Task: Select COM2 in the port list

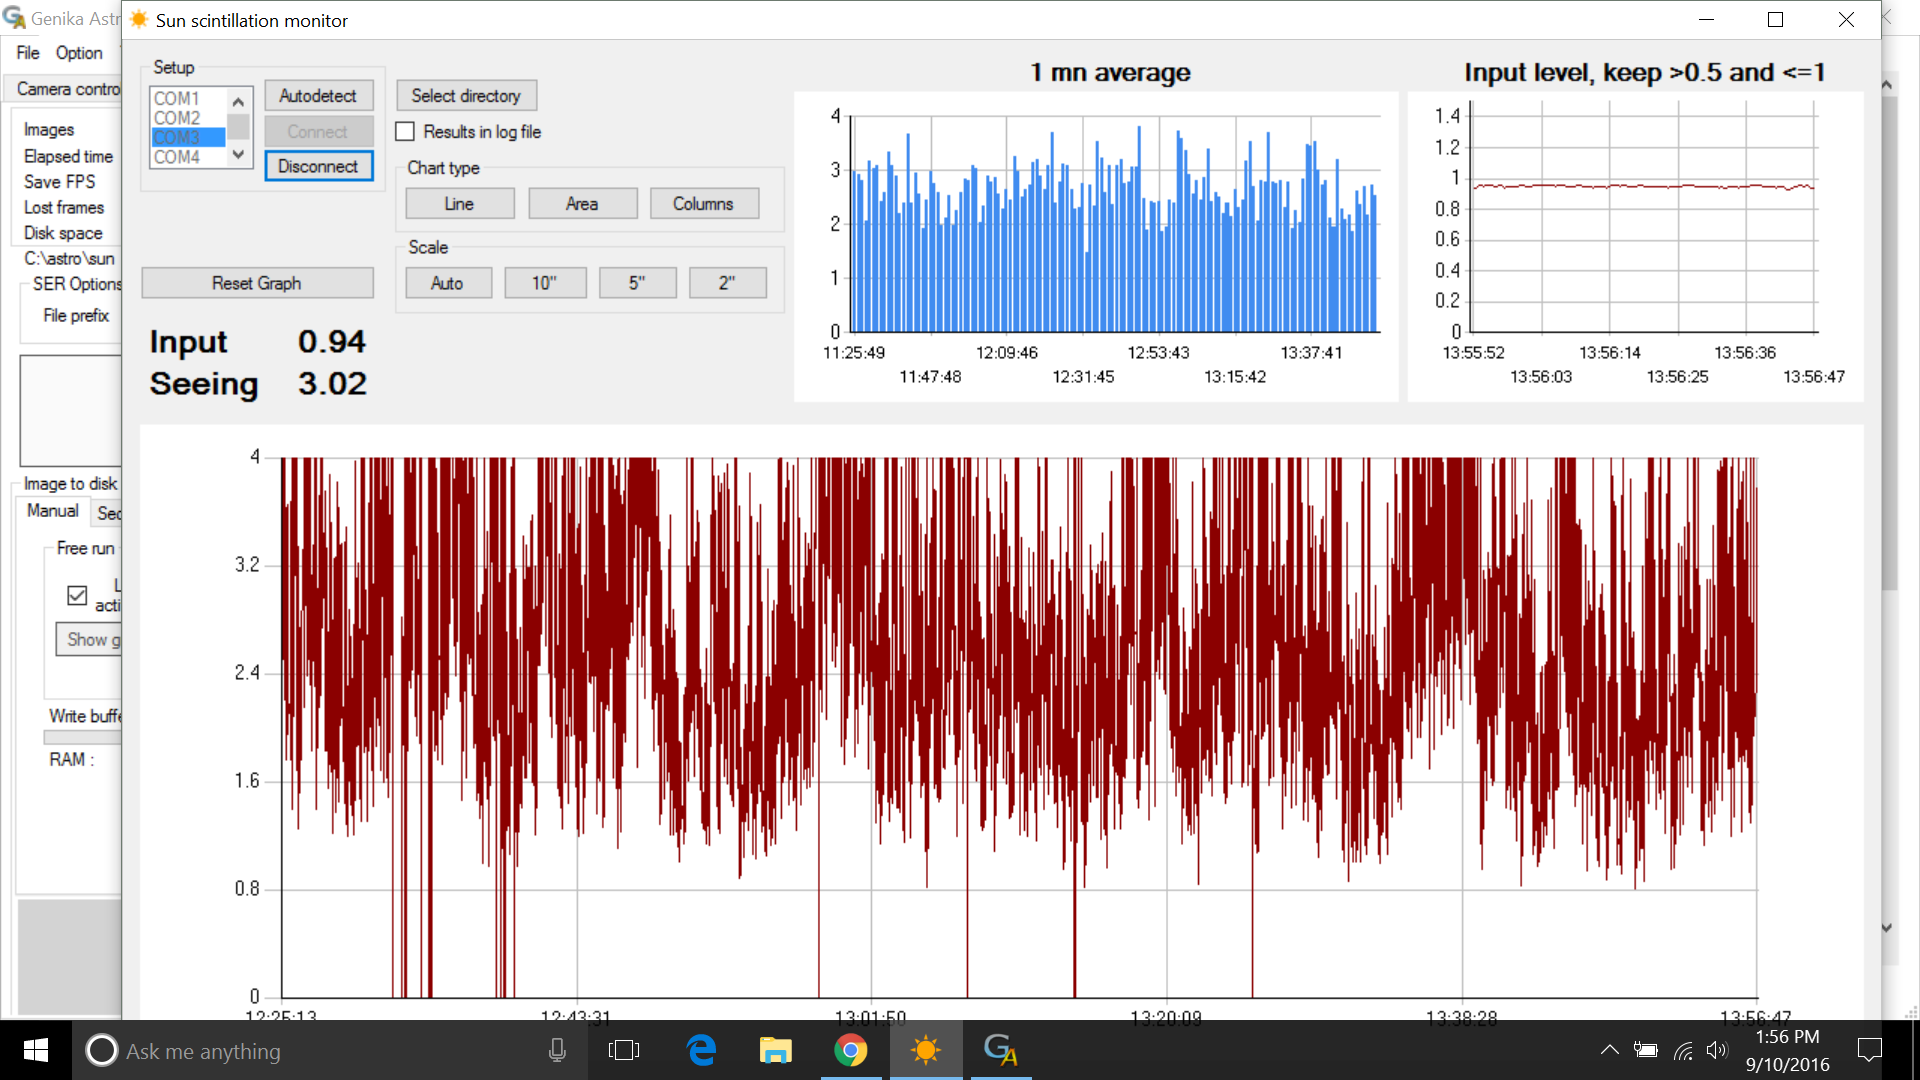Action: [x=187, y=118]
